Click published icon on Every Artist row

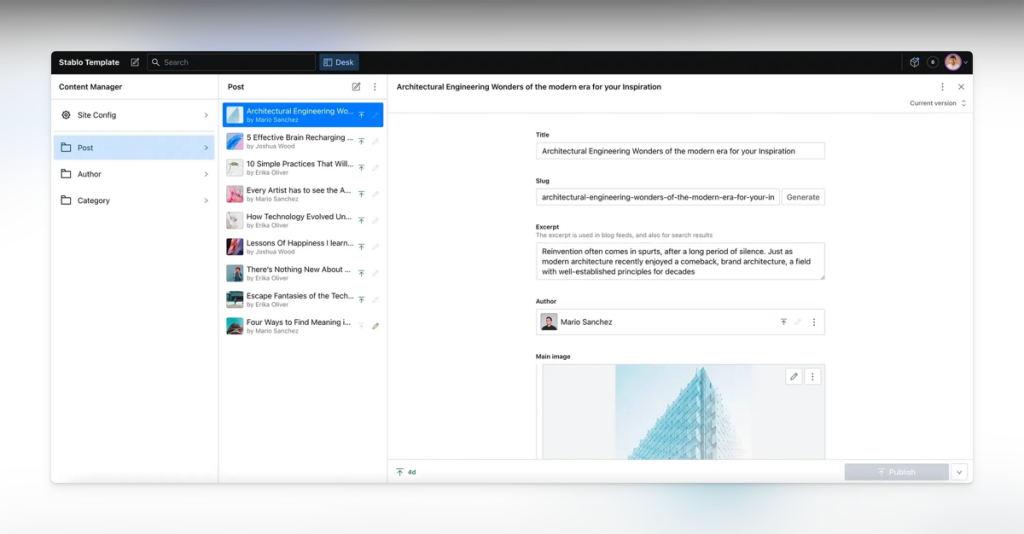pos(361,194)
